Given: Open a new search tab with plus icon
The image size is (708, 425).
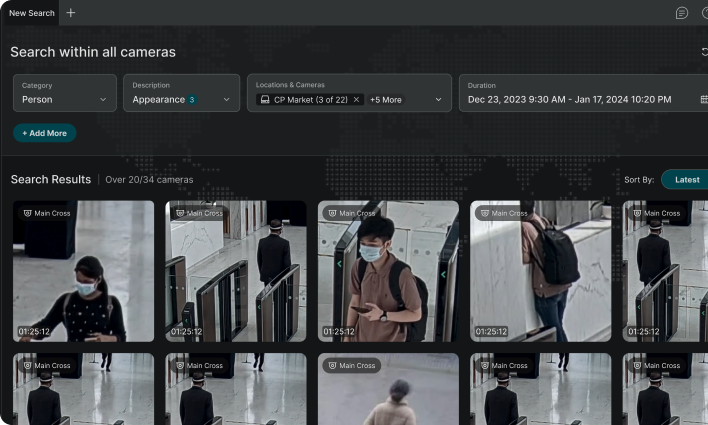Looking at the screenshot, I should [70, 13].
